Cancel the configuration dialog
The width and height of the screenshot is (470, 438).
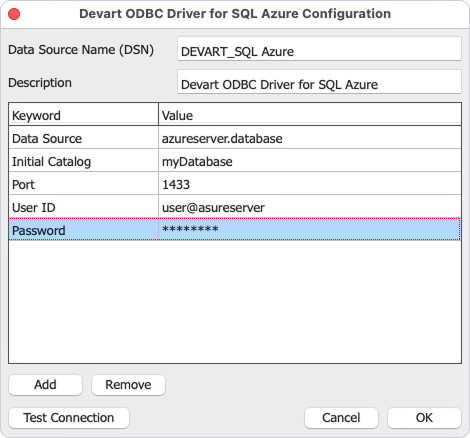pyautogui.click(x=341, y=418)
